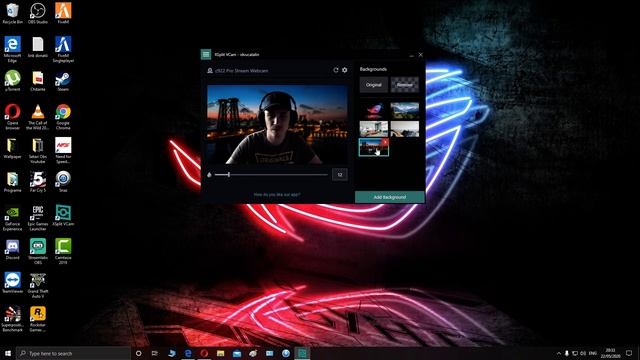
Task: Open VCam settings gear icon
Action: [345, 70]
